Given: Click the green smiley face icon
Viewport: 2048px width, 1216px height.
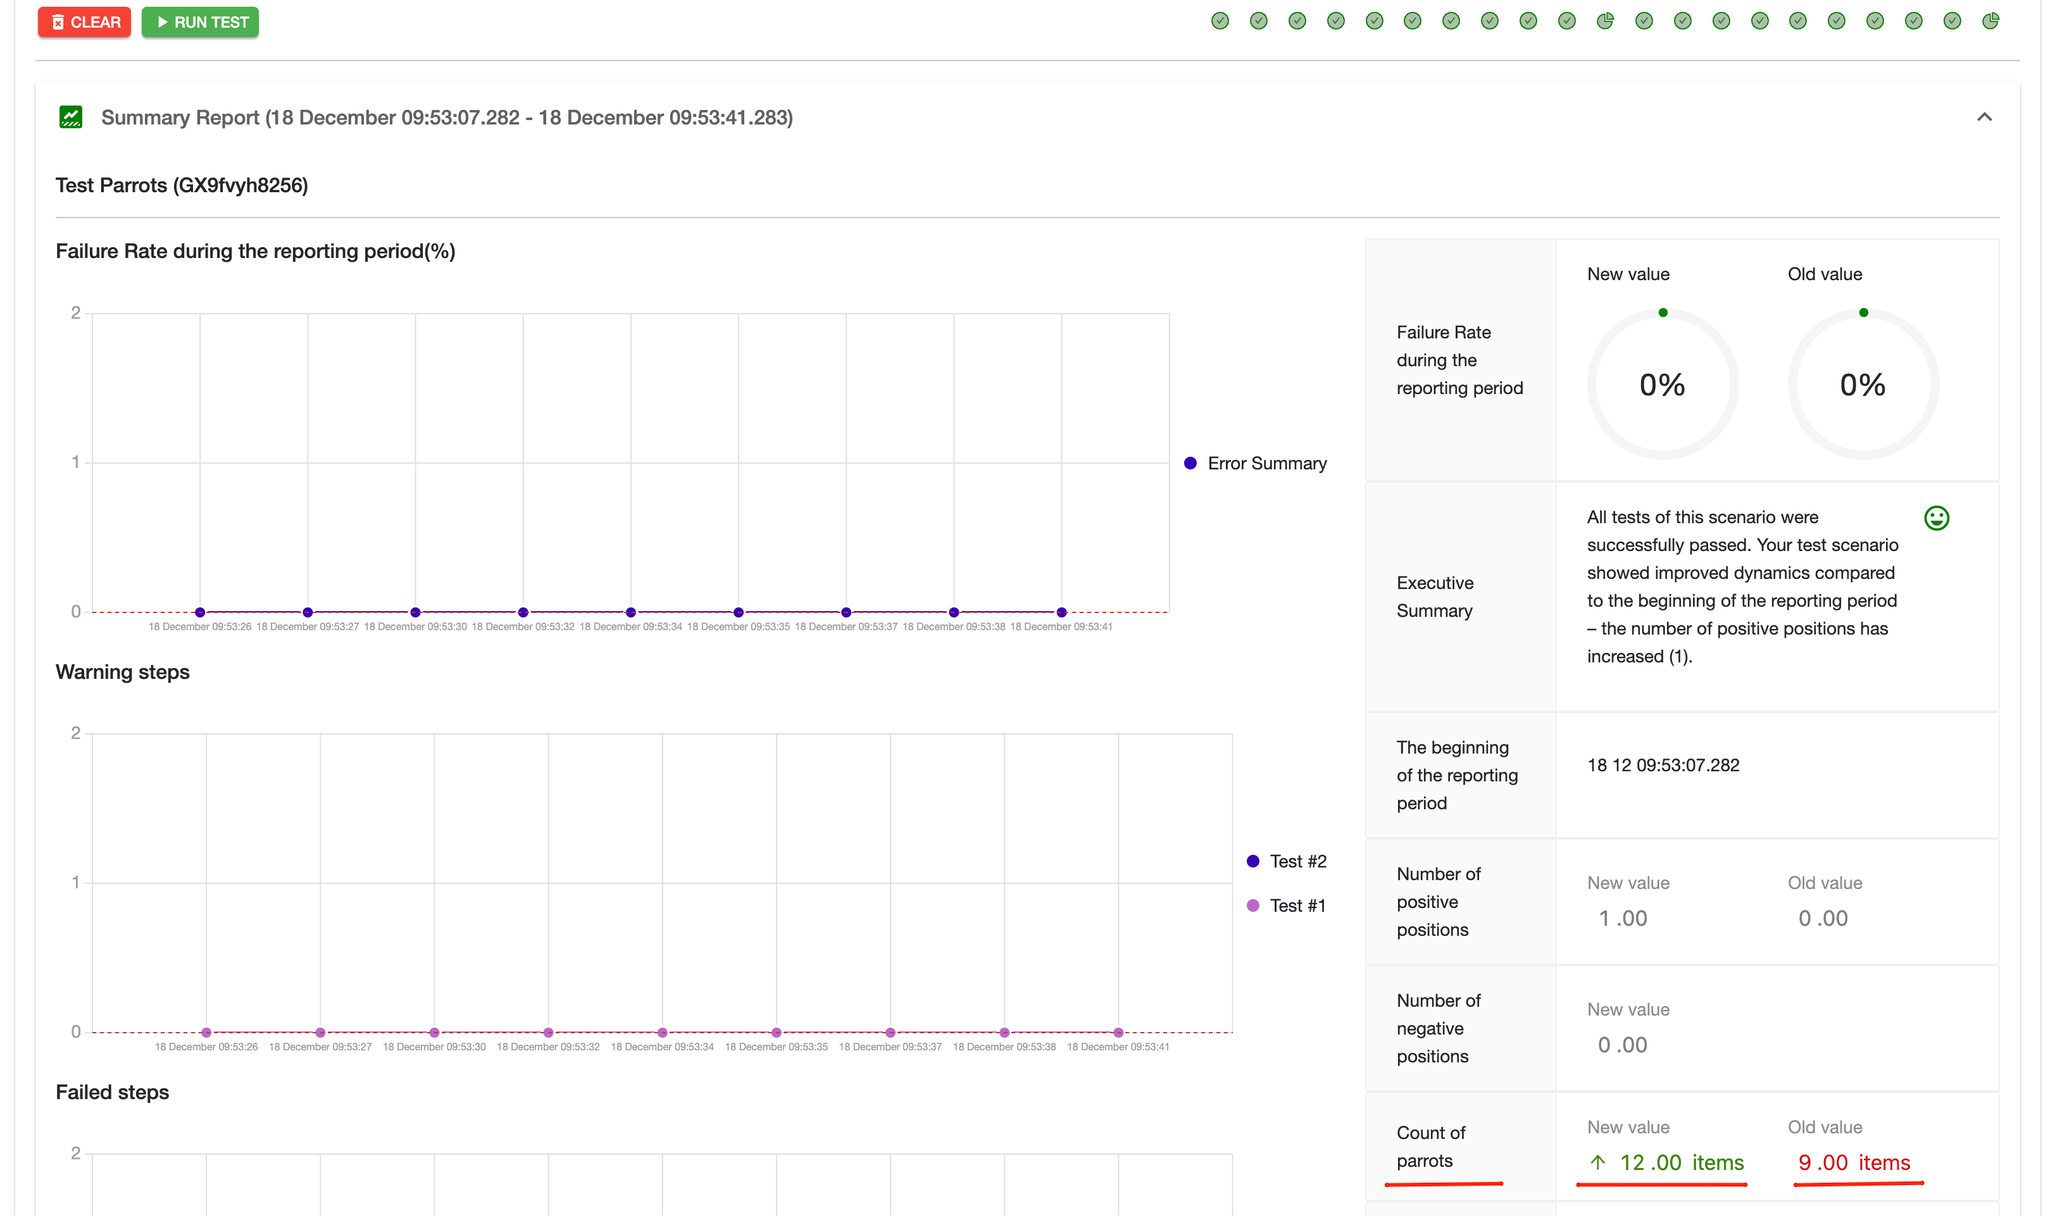Looking at the screenshot, I should pyautogui.click(x=1936, y=518).
